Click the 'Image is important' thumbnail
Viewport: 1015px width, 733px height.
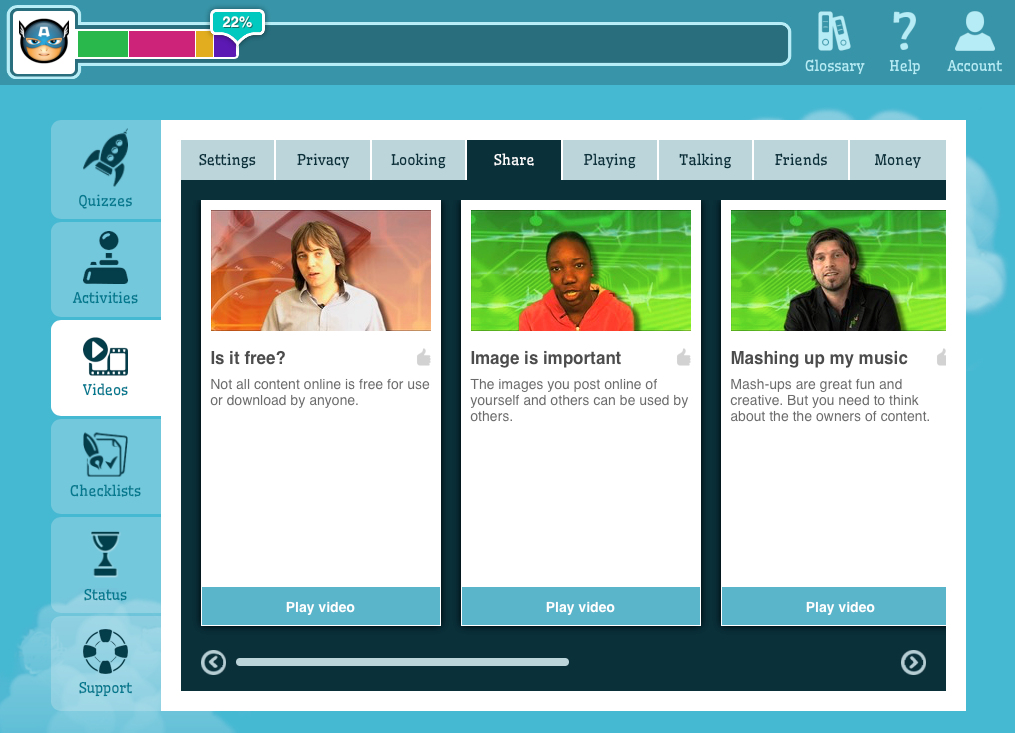pos(581,271)
